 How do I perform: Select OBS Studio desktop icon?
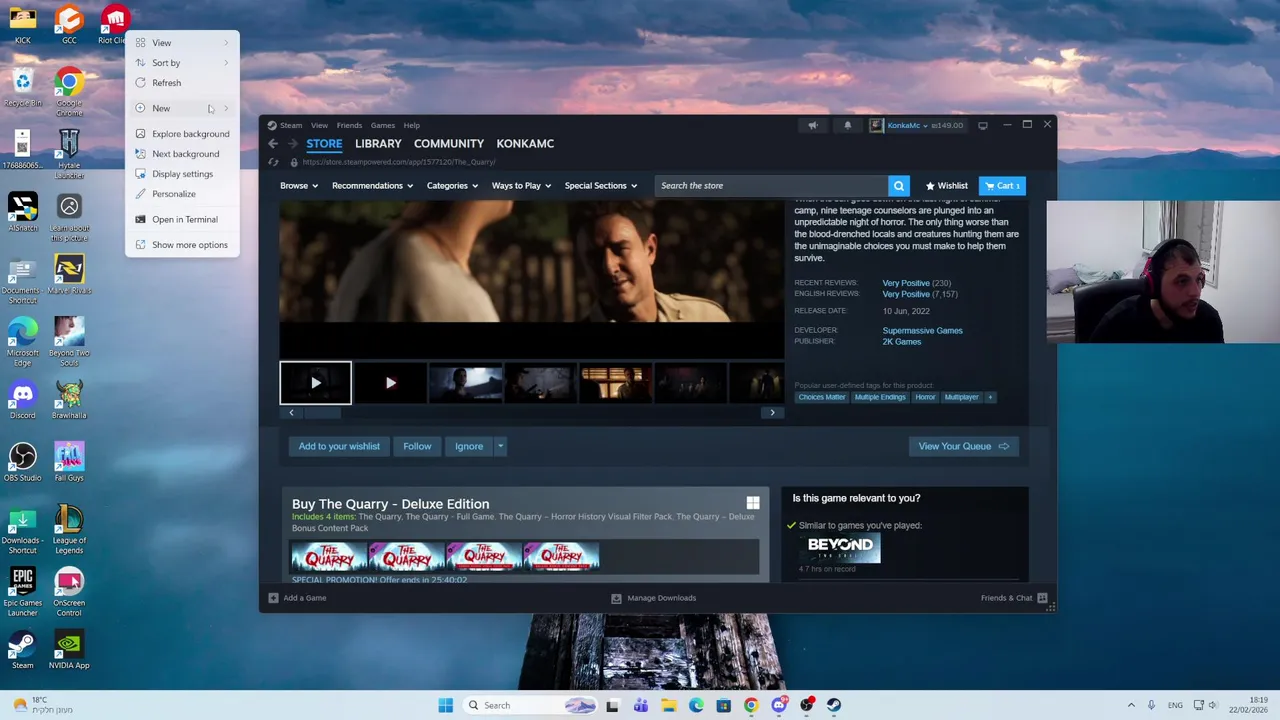[22, 462]
